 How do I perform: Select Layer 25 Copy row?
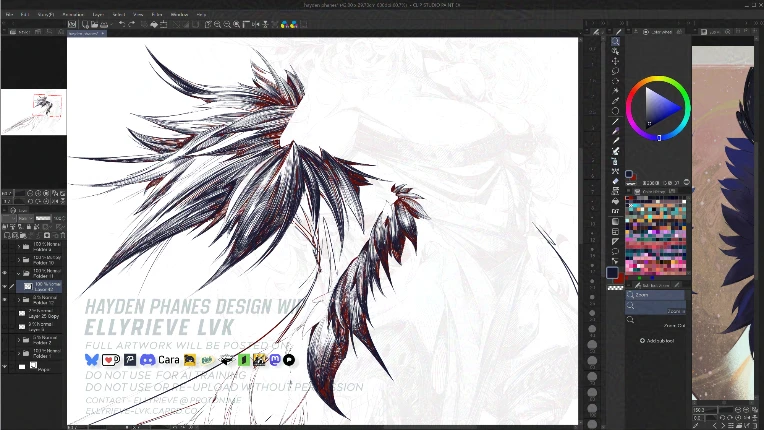[x=39, y=313]
